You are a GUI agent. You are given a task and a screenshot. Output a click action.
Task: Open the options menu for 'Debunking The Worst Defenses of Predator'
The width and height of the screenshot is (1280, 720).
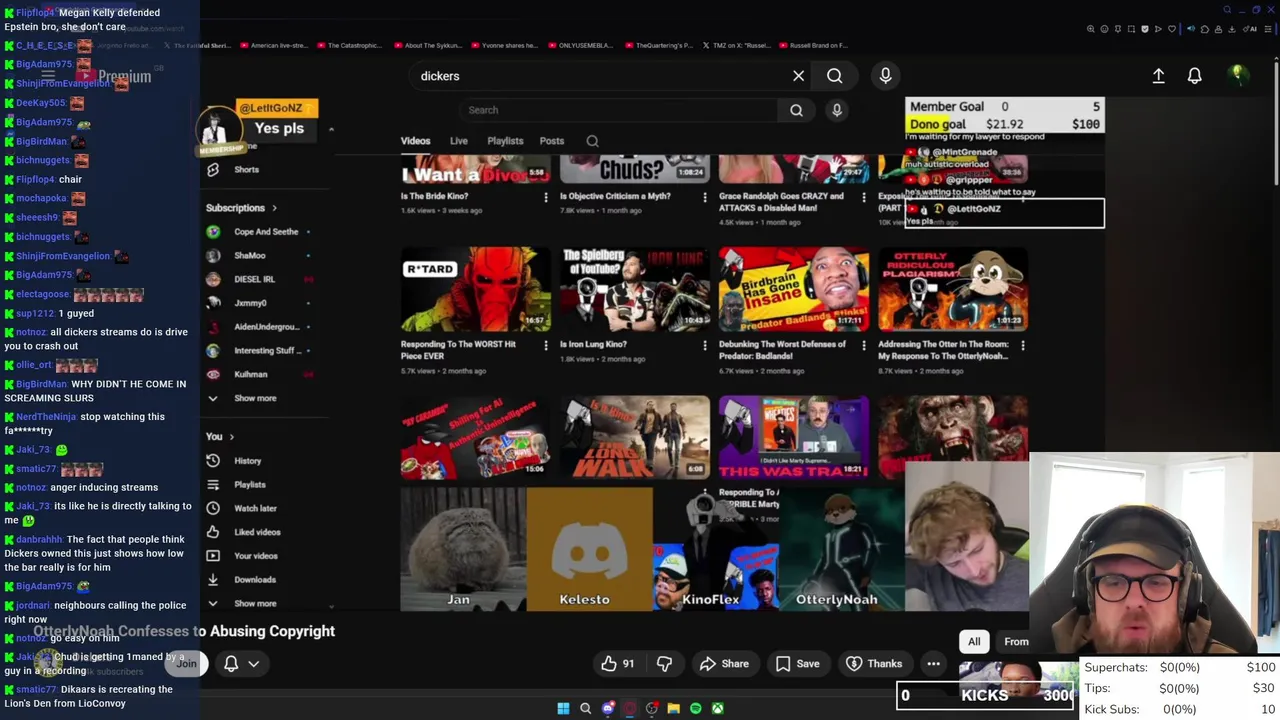(864, 345)
